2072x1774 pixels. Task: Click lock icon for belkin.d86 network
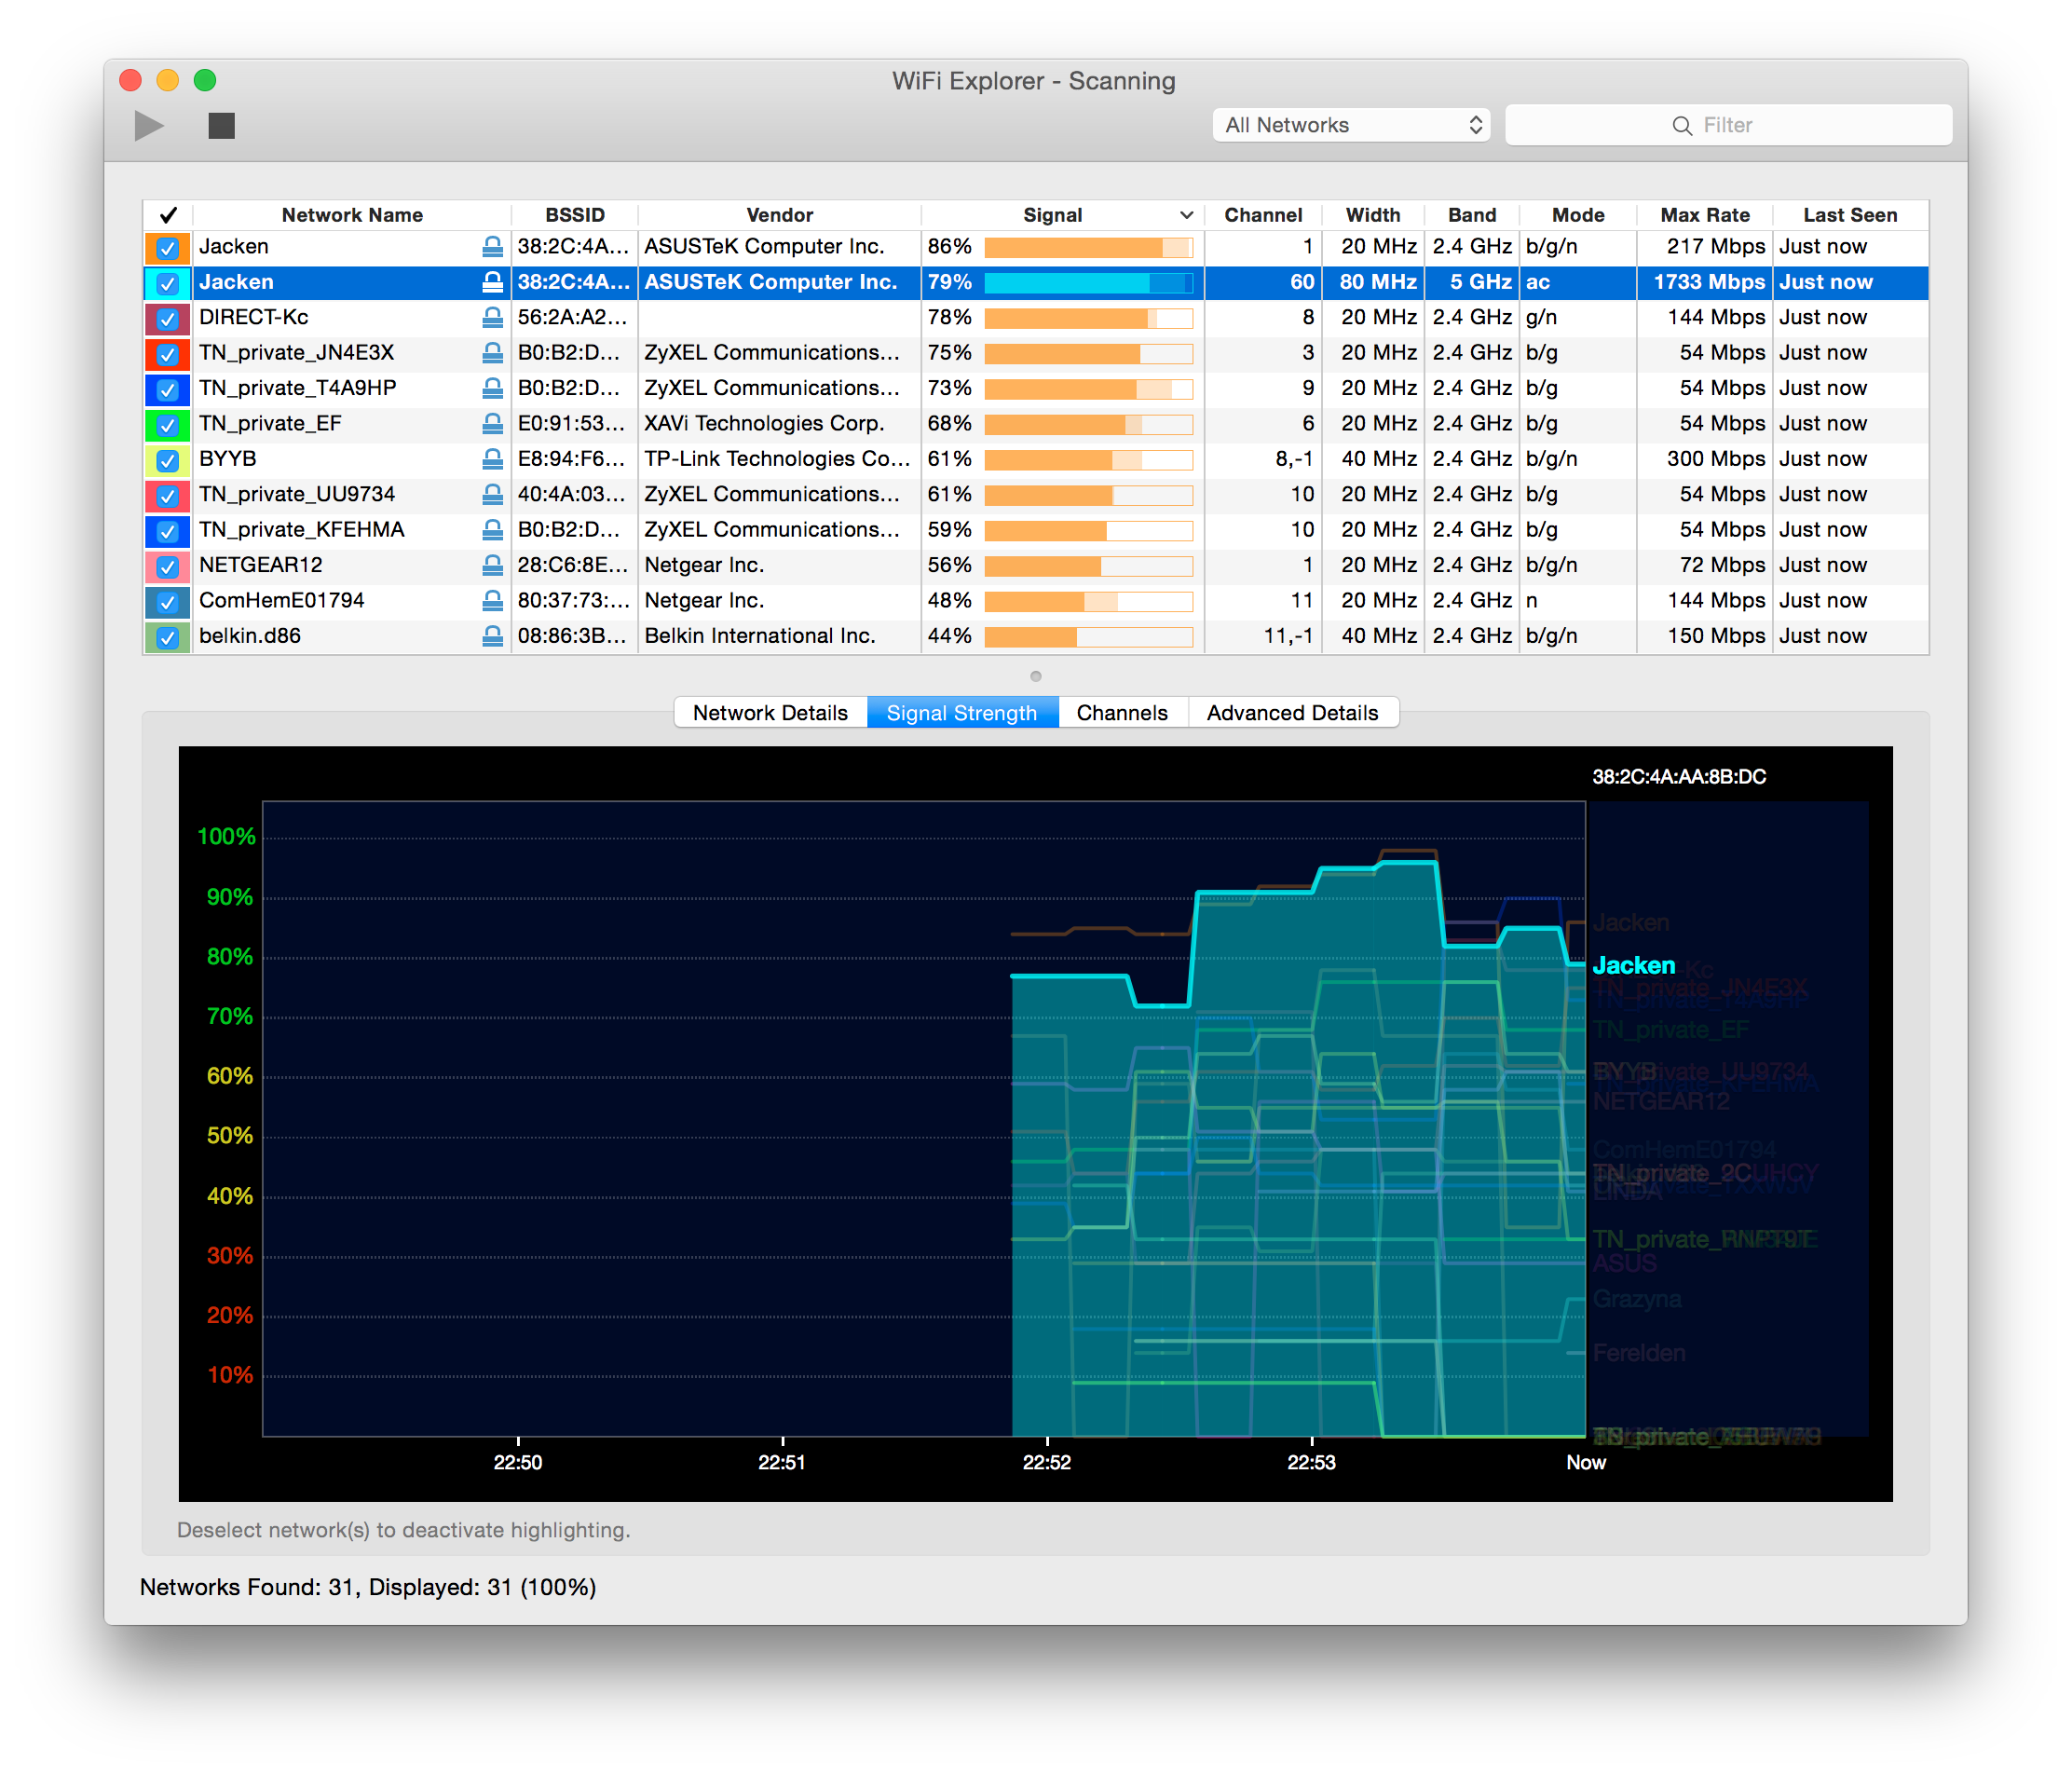pos(492,636)
